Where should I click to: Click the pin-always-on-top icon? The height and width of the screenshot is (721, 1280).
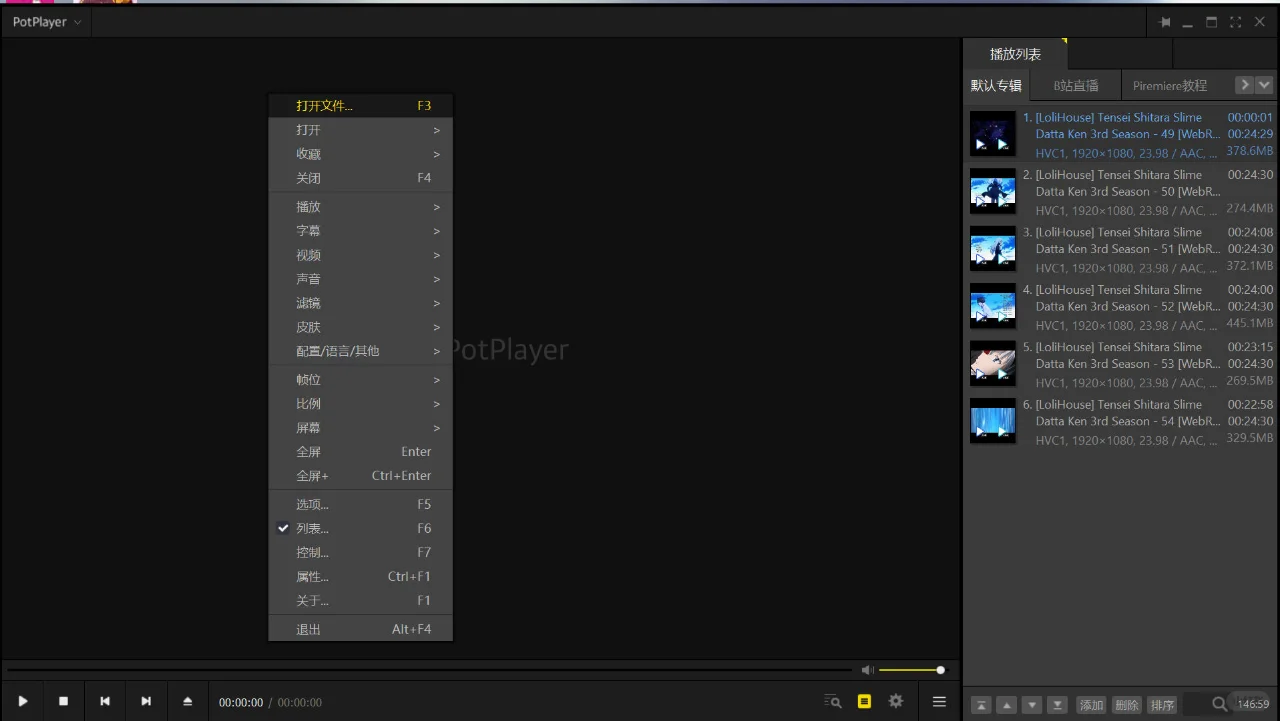point(1164,21)
